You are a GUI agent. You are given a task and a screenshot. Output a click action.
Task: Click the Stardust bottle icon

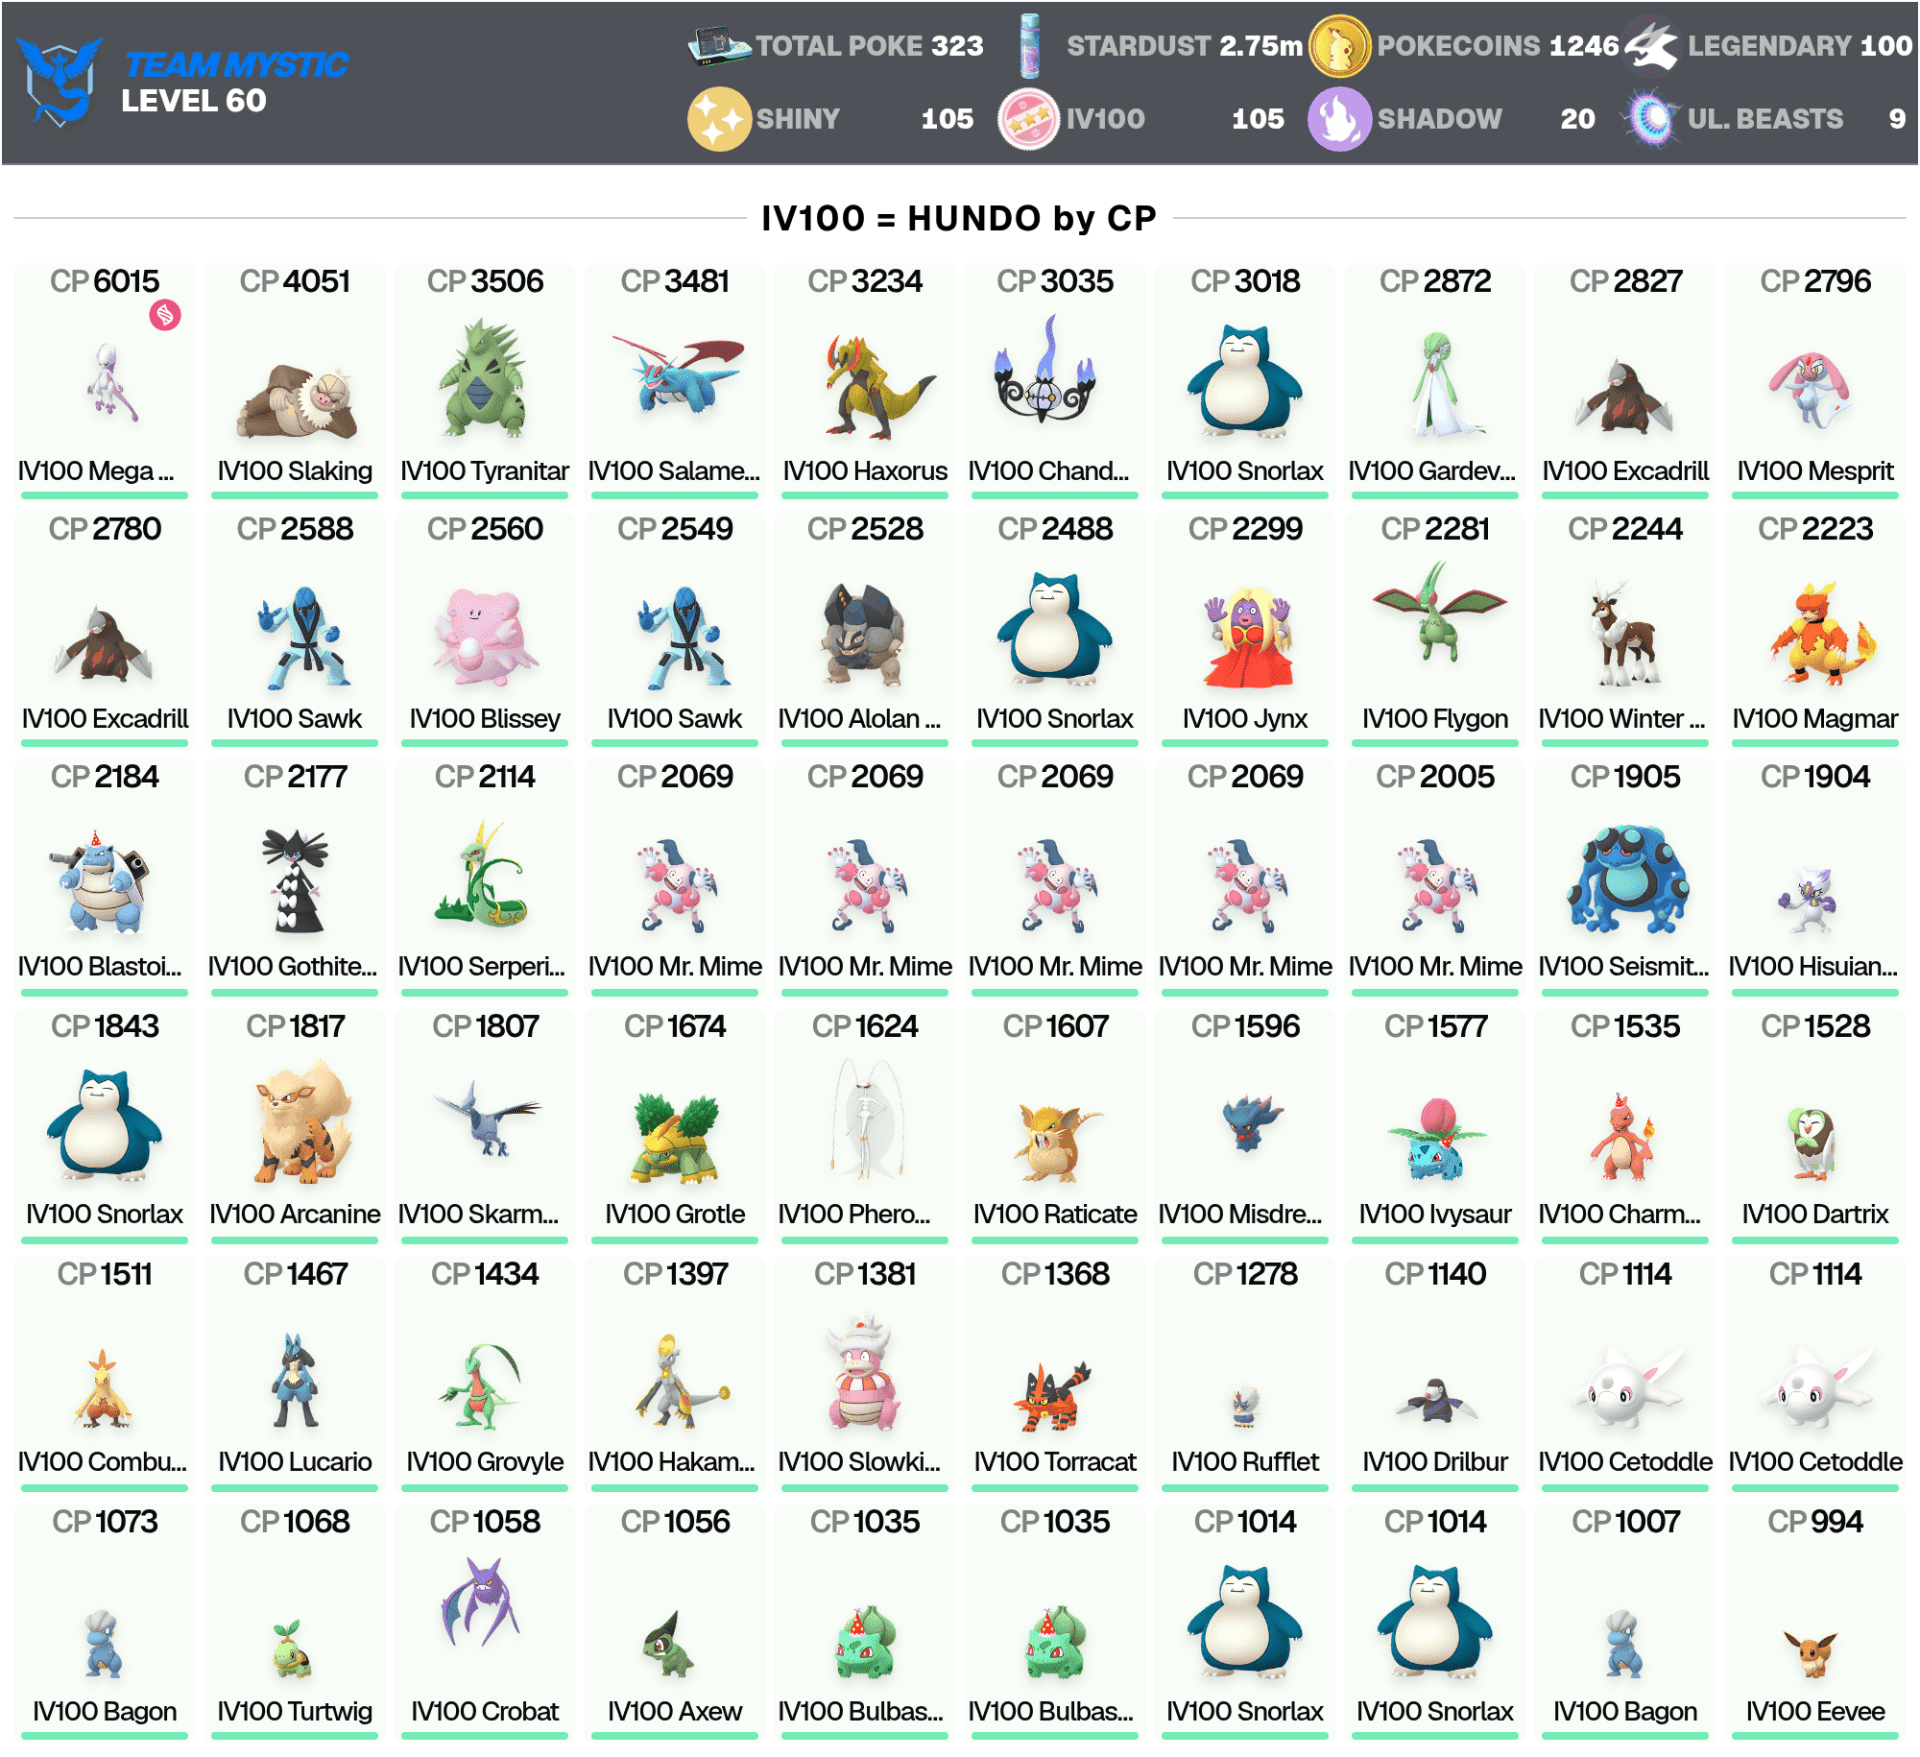1030,46
